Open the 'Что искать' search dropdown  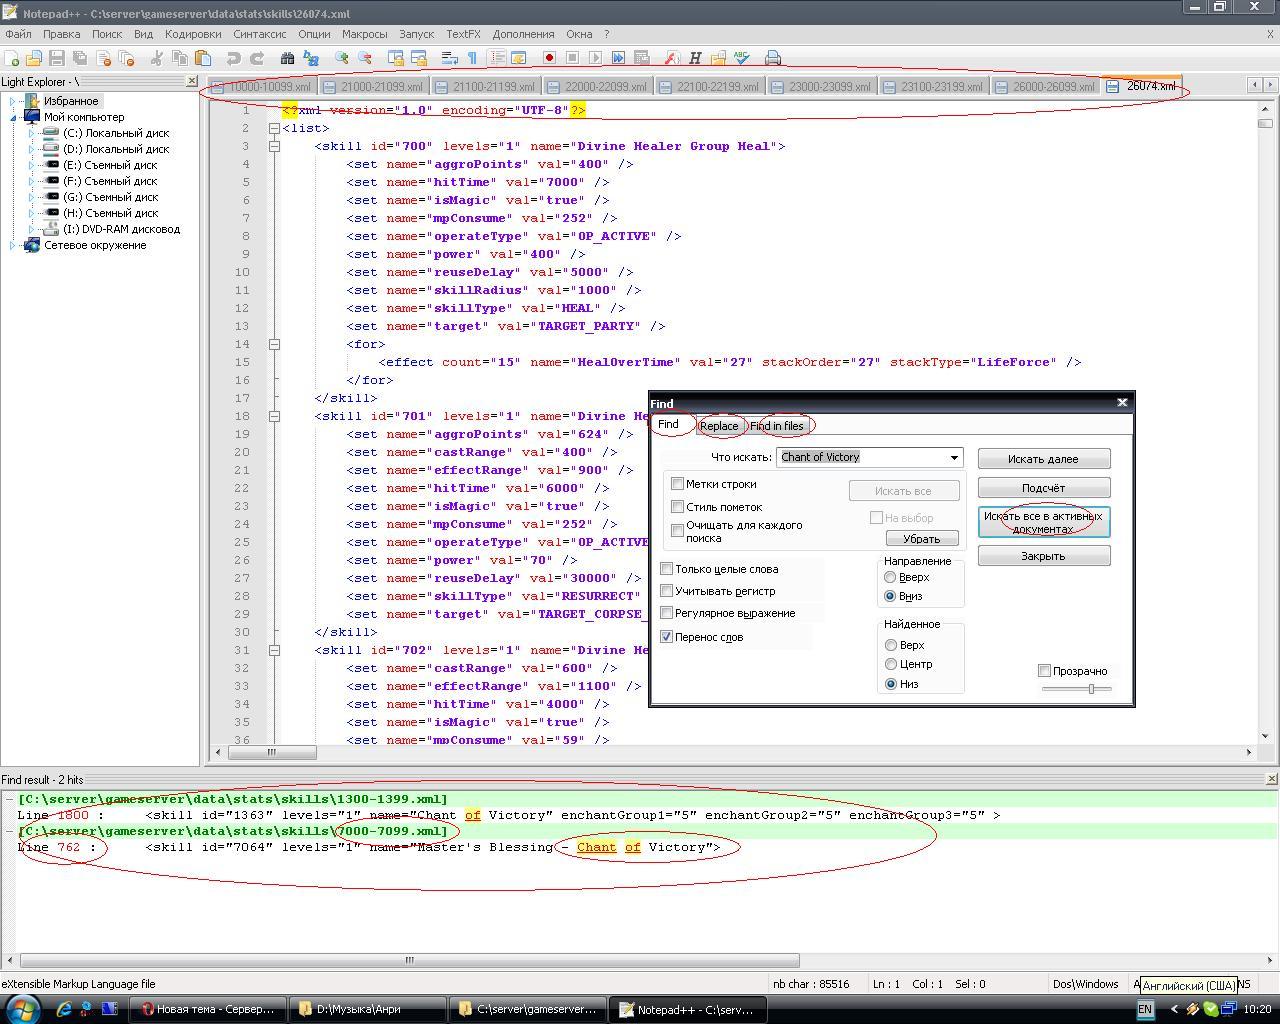pyautogui.click(x=954, y=457)
